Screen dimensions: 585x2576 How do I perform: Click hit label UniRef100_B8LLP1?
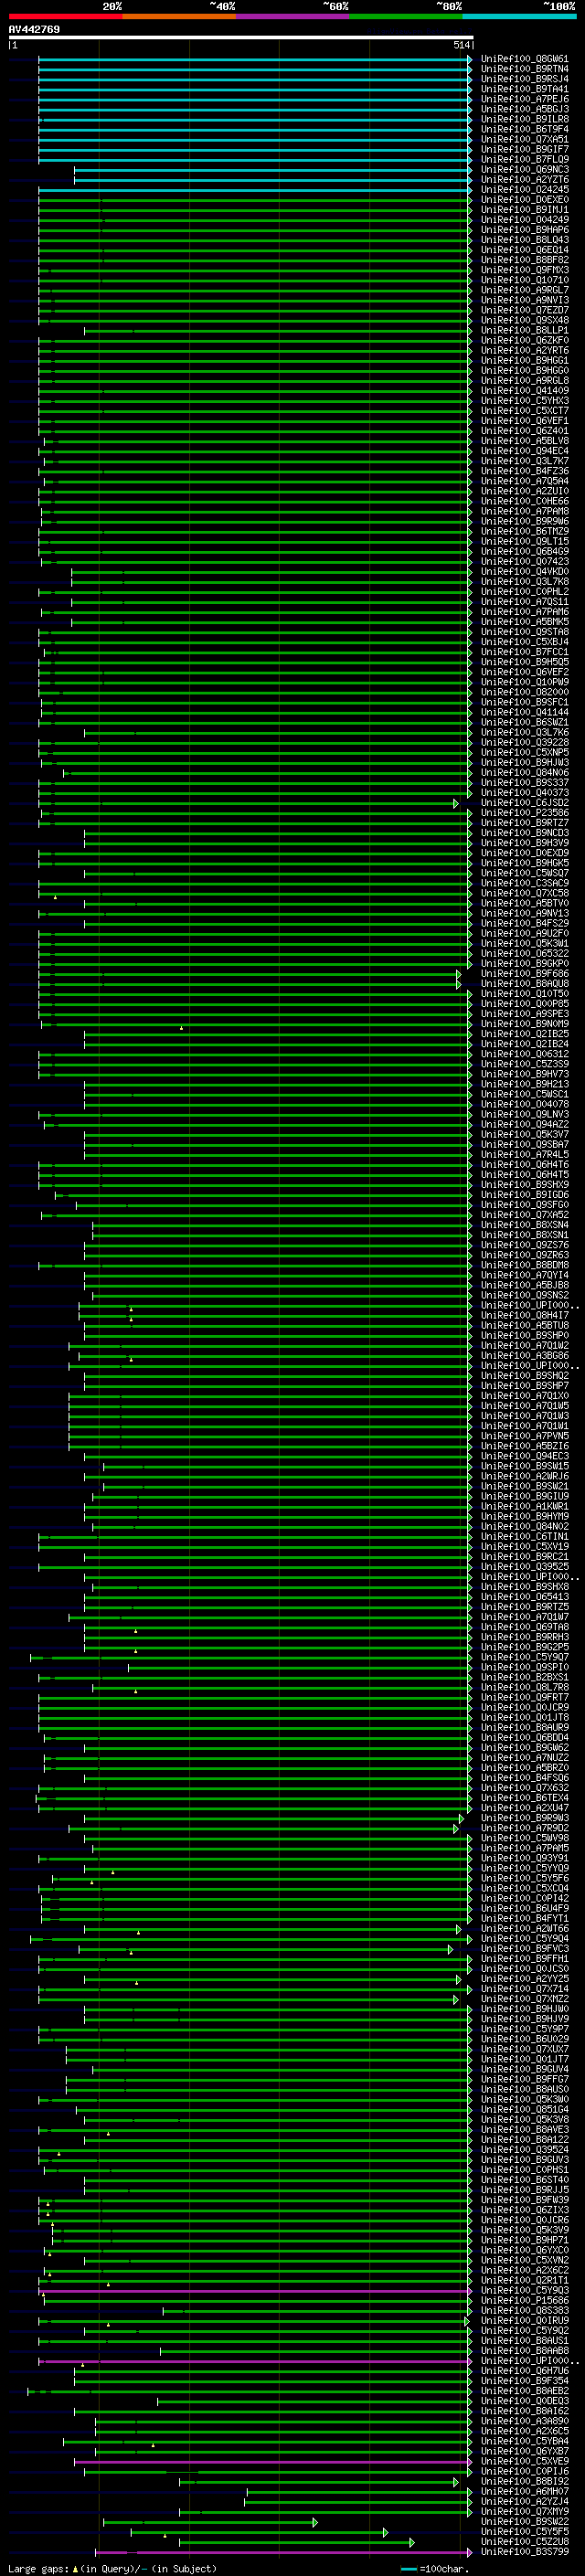coord(525,330)
